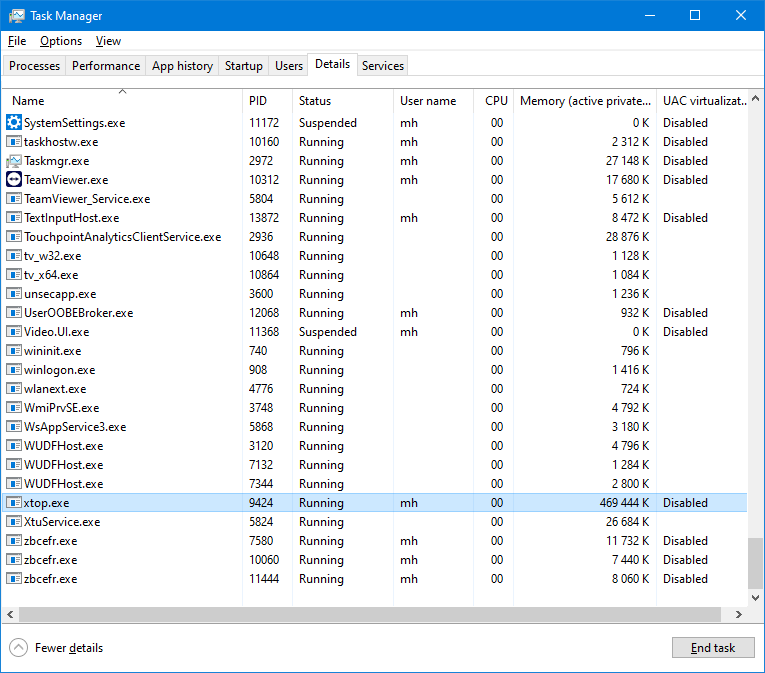Click the Task Manager title bar icon
Viewport: 765px width, 673px height.
[x=17, y=16]
